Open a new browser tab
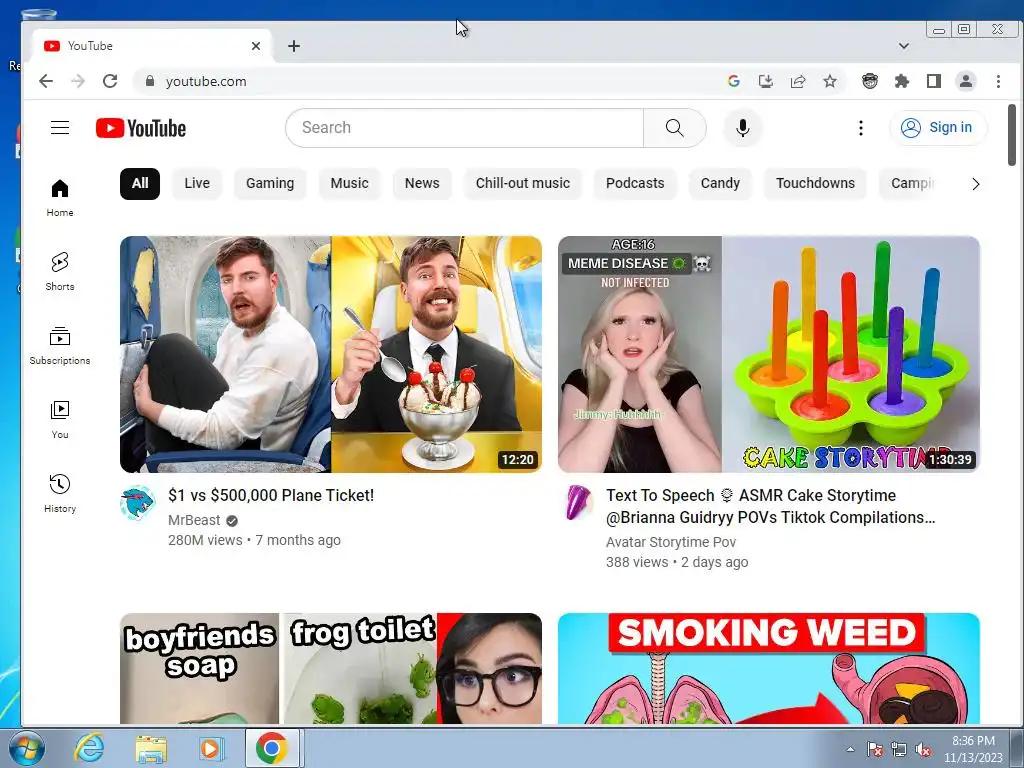The height and width of the screenshot is (768, 1024). (x=294, y=46)
